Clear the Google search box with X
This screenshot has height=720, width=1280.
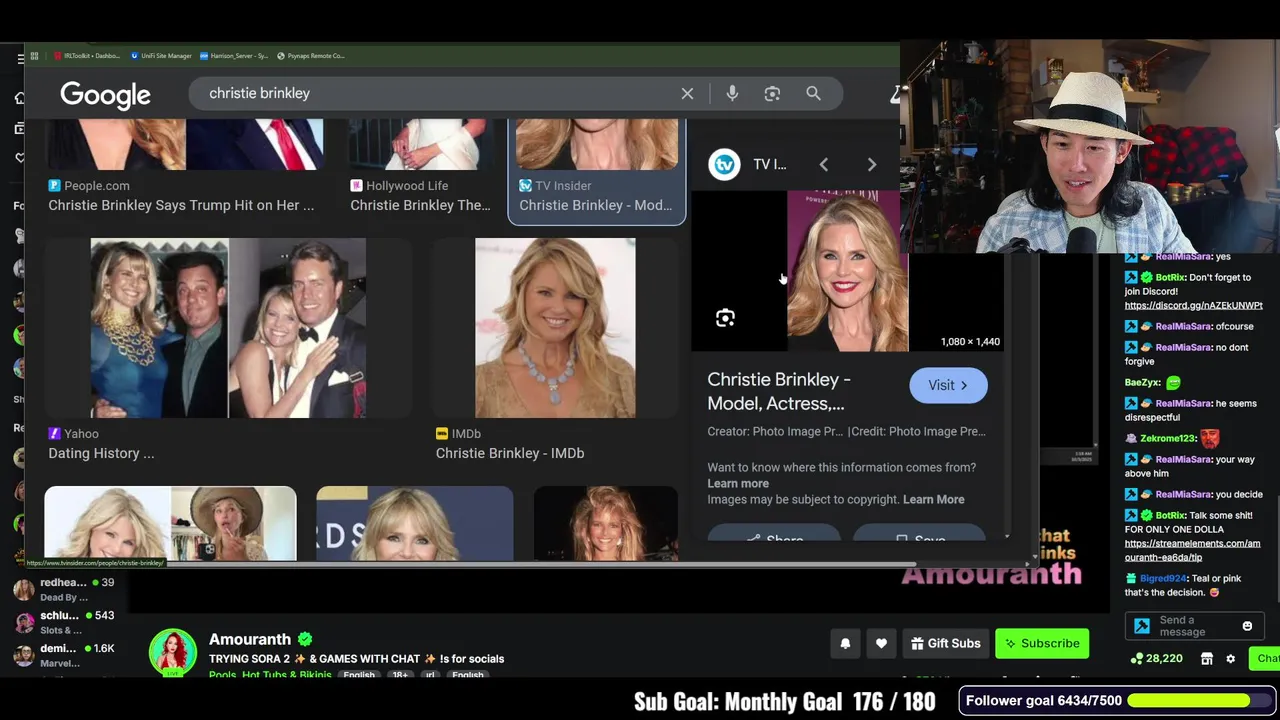coord(687,93)
